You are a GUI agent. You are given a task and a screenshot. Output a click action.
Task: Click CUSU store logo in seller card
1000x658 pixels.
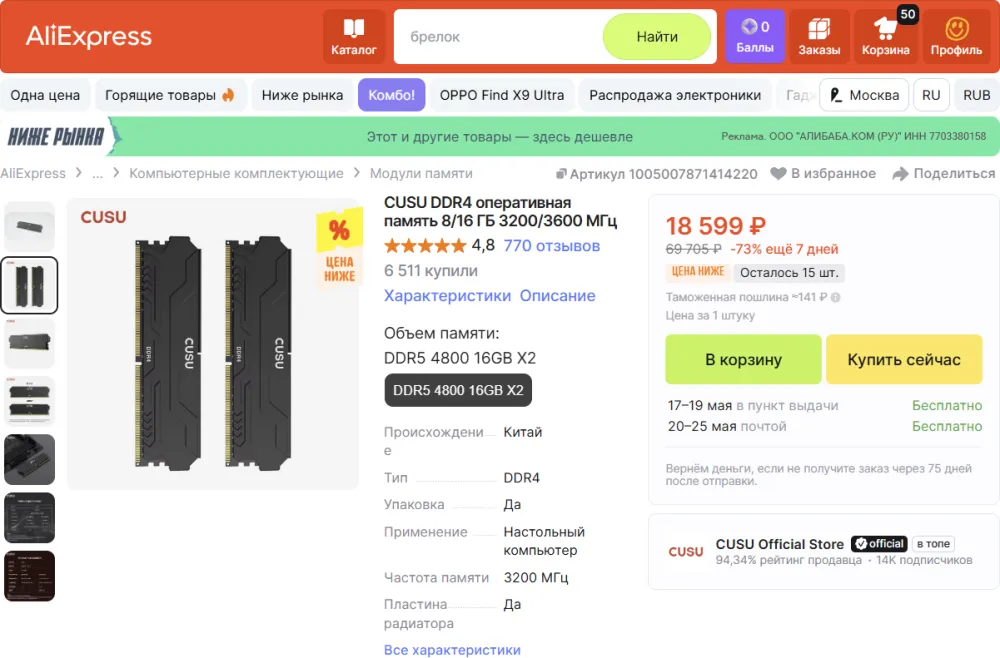(x=686, y=552)
